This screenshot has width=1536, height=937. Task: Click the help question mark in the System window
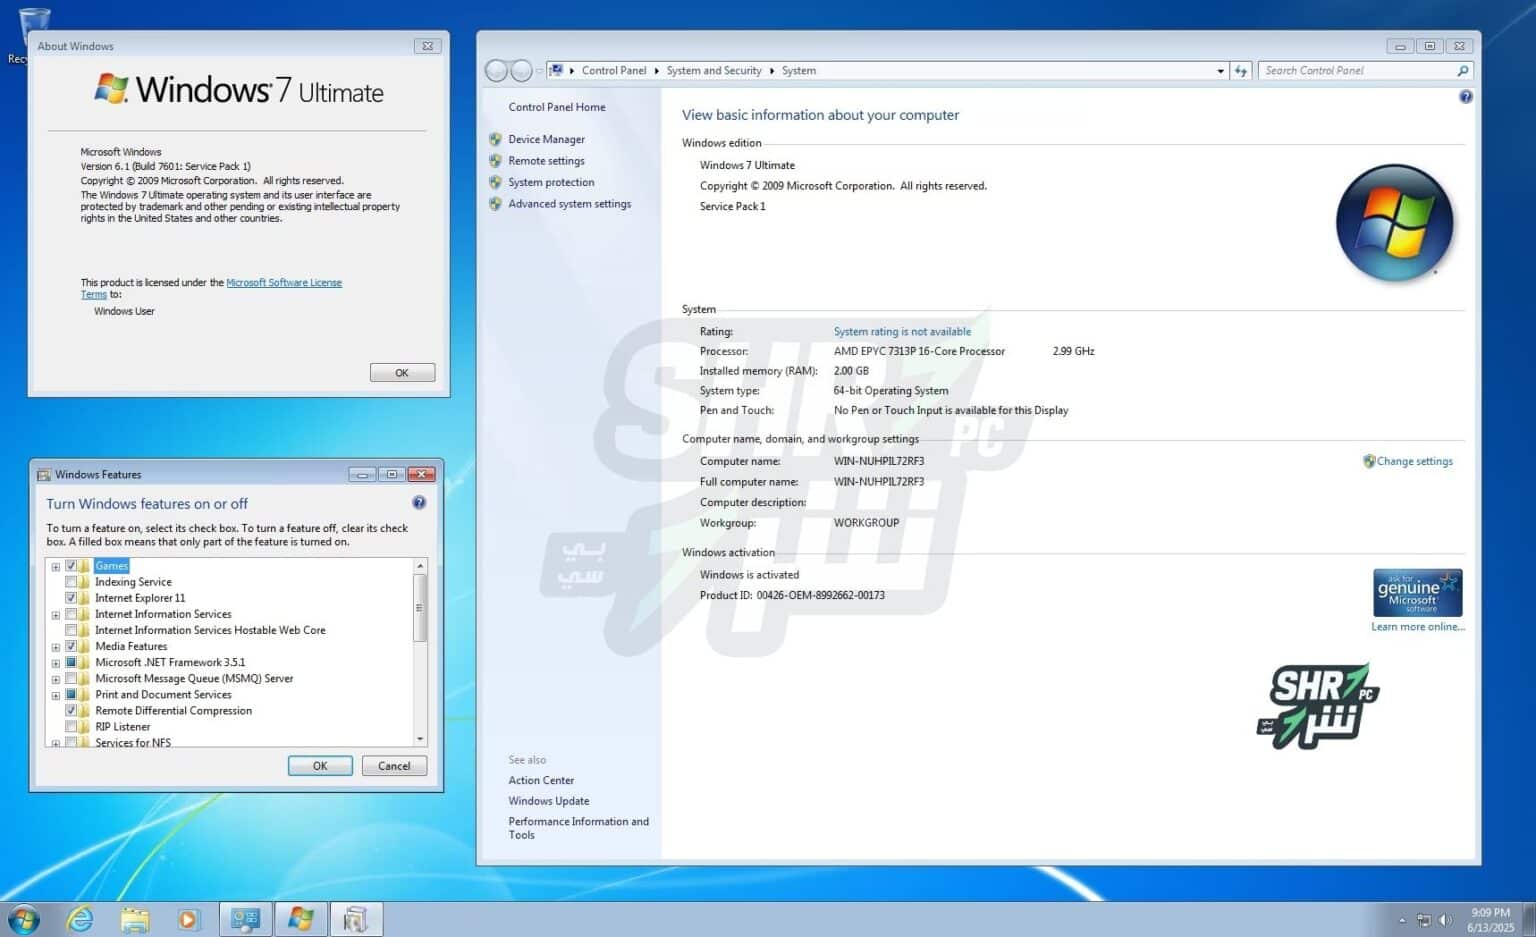pyautogui.click(x=1465, y=96)
